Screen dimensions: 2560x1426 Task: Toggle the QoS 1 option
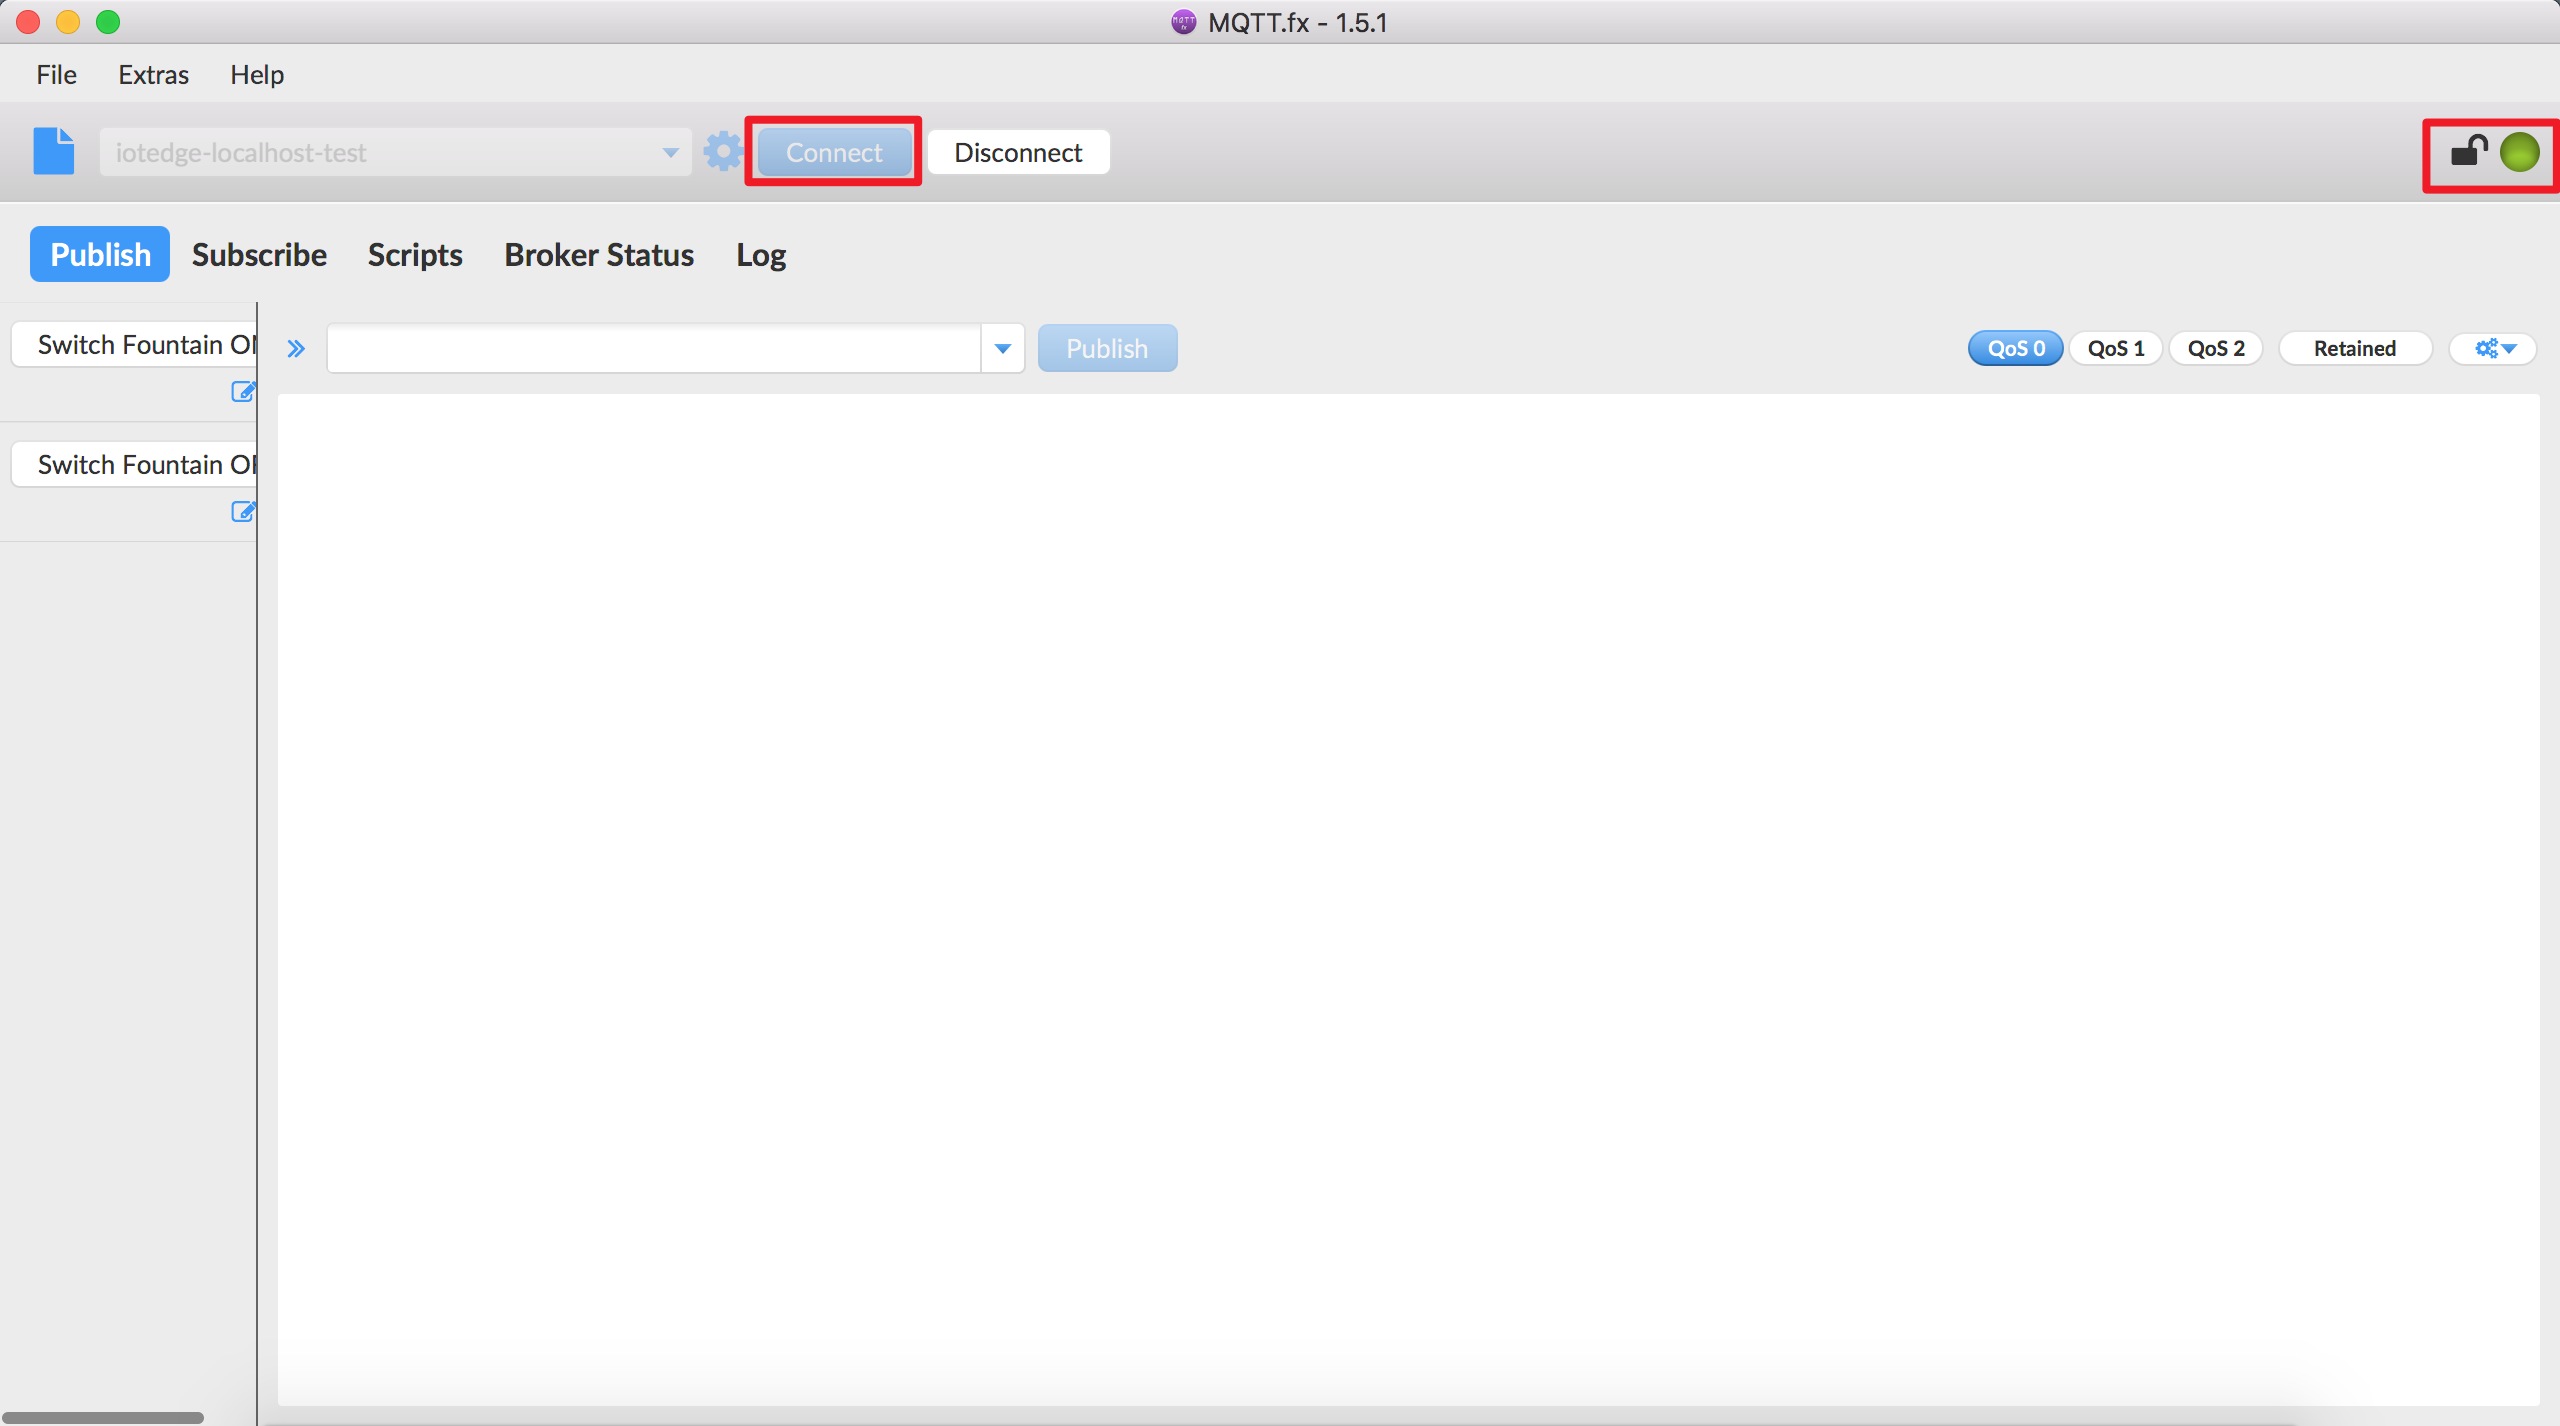point(2114,348)
